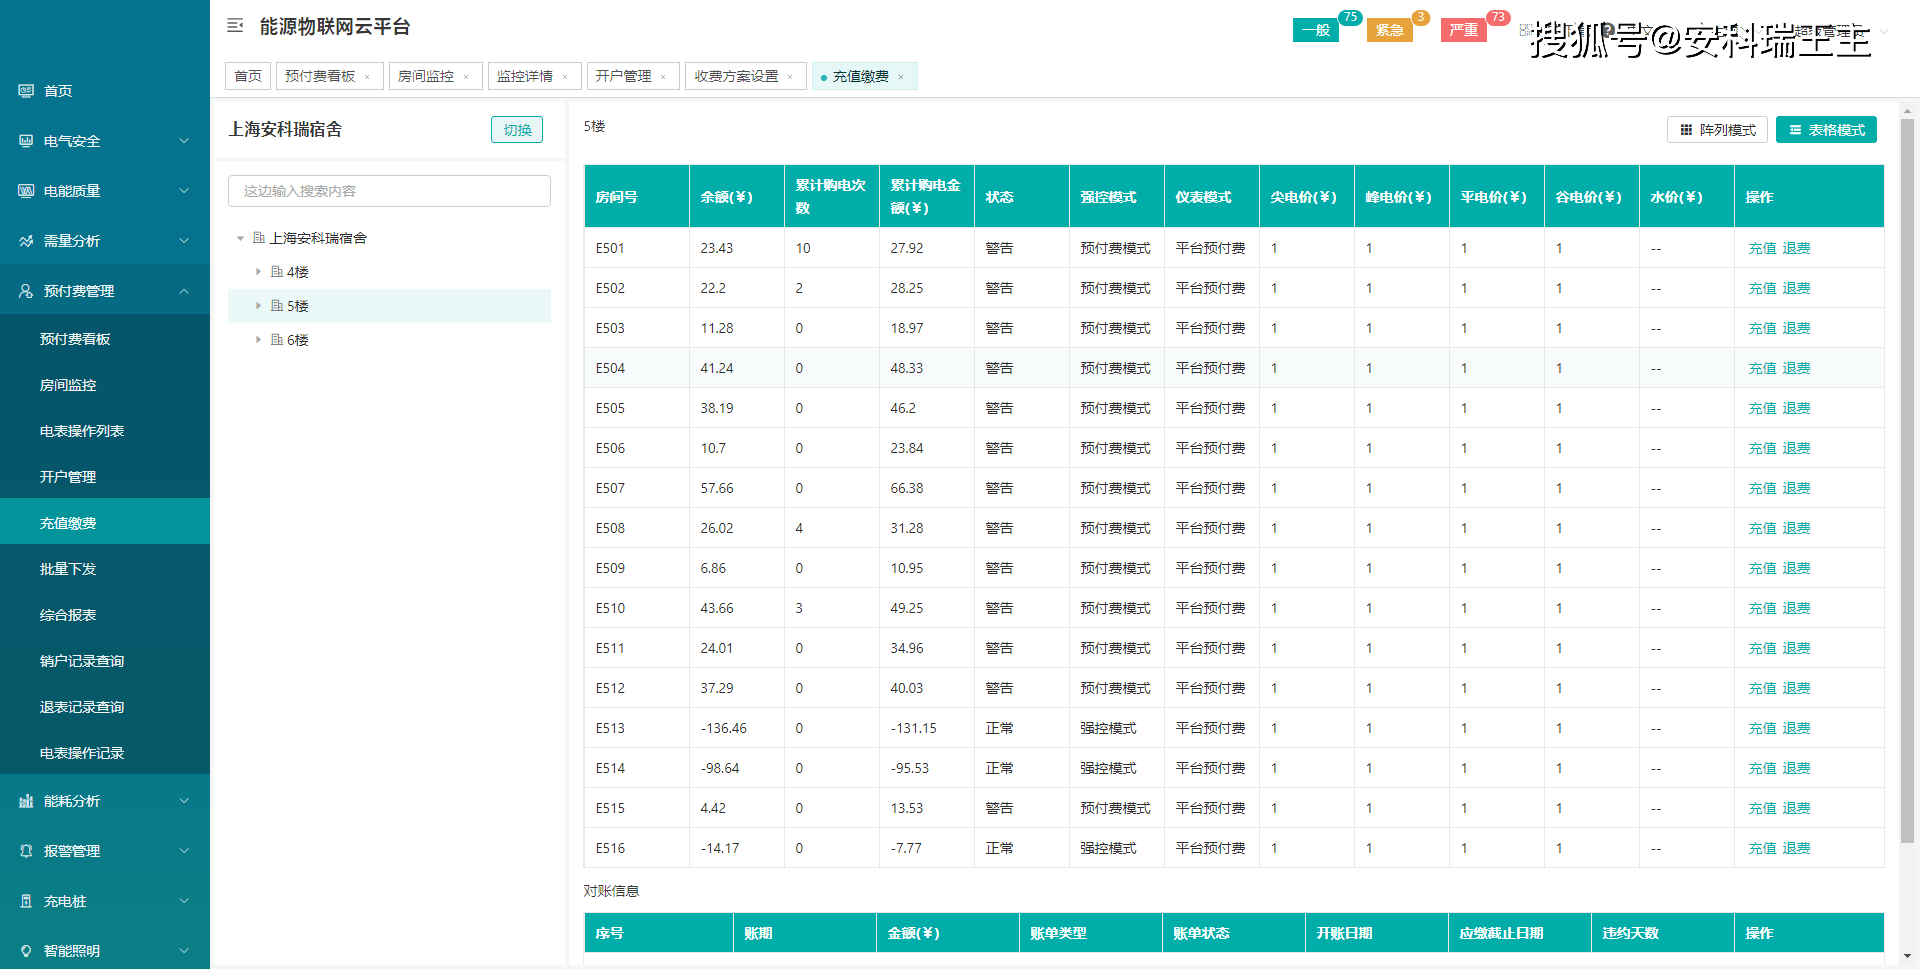The height and width of the screenshot is (969, 1920).
Task: Switch to 表格模式 table view
Action: [1826, 130]
